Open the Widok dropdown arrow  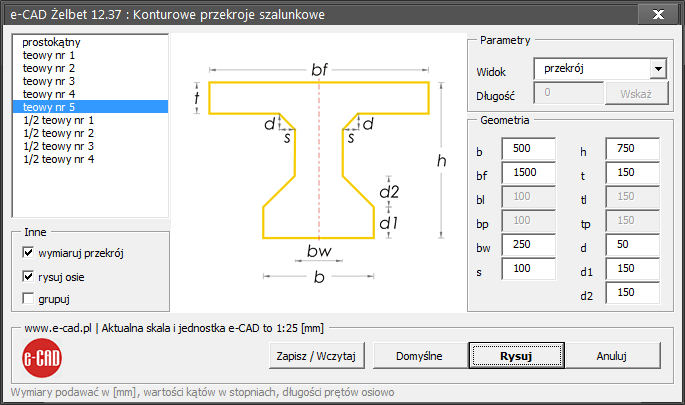(658, 69)
